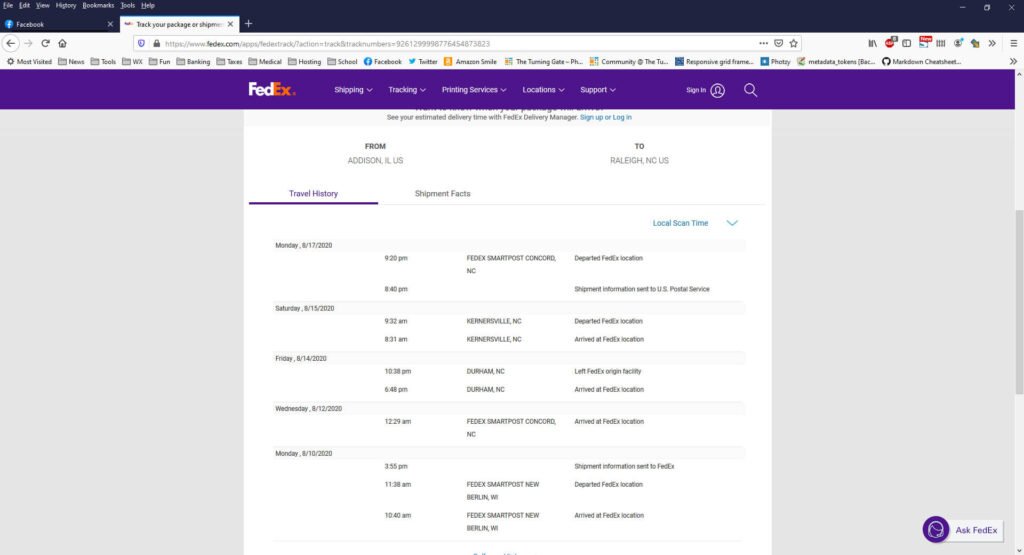Screen dimensions: 1024x555
Task: Open the Shipping navigation dropdown
Action: point(353,90)
